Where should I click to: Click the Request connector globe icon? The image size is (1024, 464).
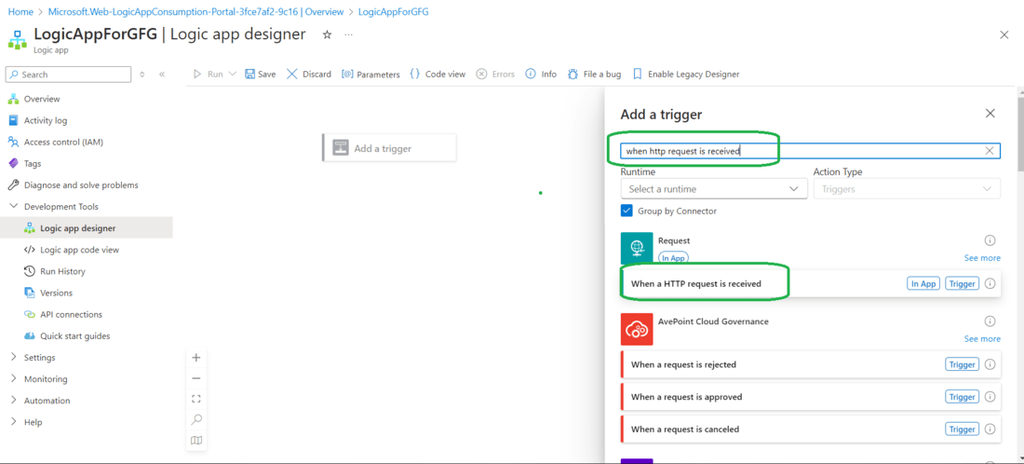coord(637,248)
